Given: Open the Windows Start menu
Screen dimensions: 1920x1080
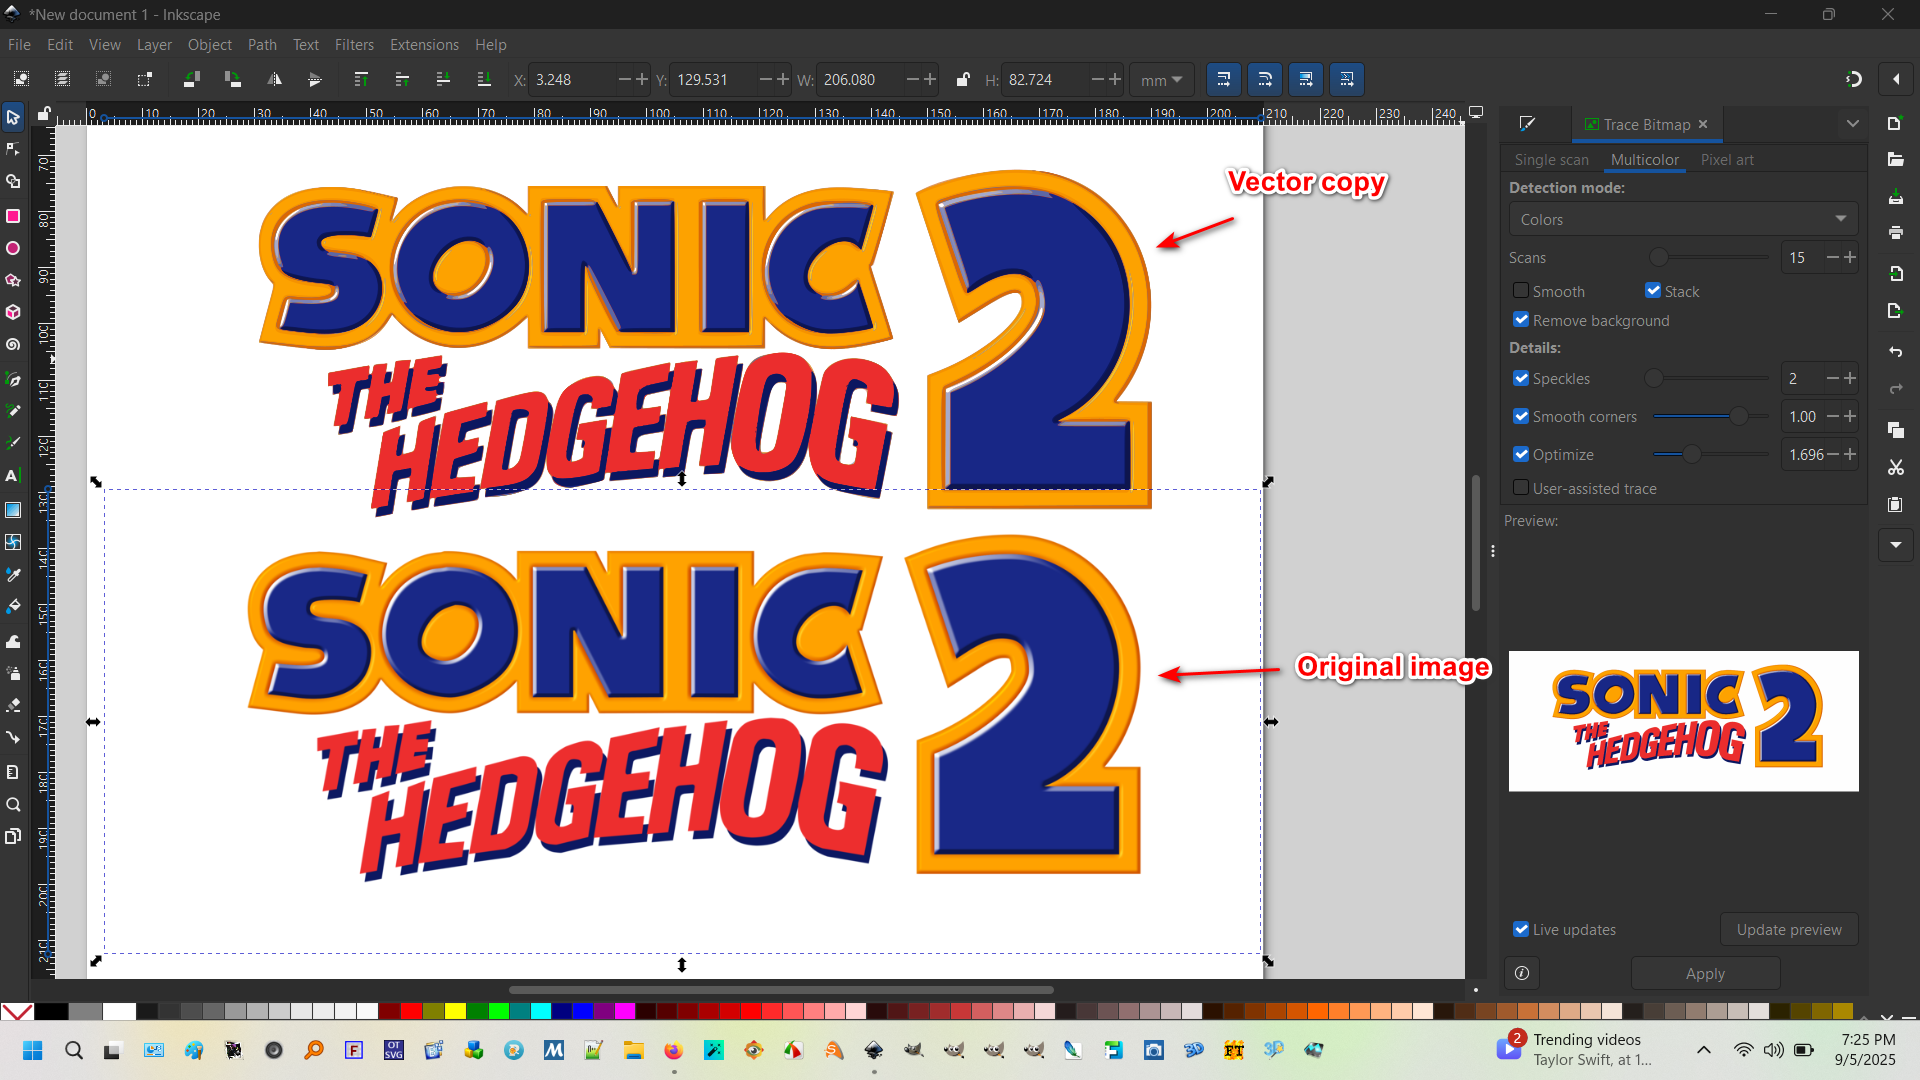Looking at the screenshot, I should tap(33, 1050).
